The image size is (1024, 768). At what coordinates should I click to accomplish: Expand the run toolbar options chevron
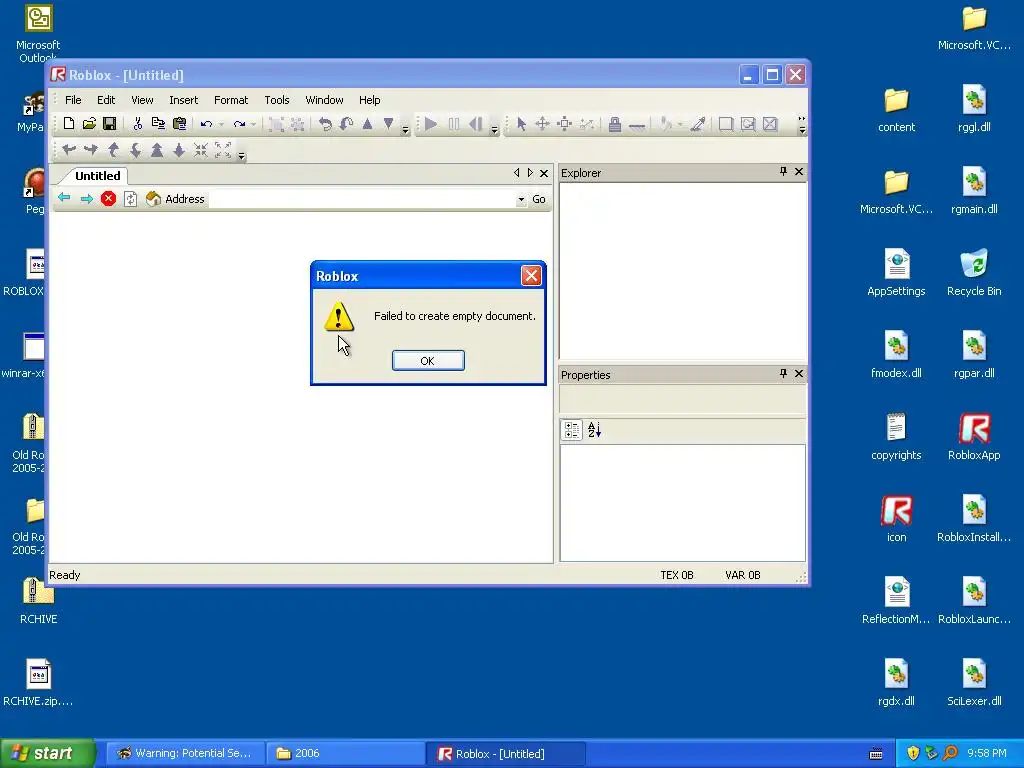click(x=494, y=129)
